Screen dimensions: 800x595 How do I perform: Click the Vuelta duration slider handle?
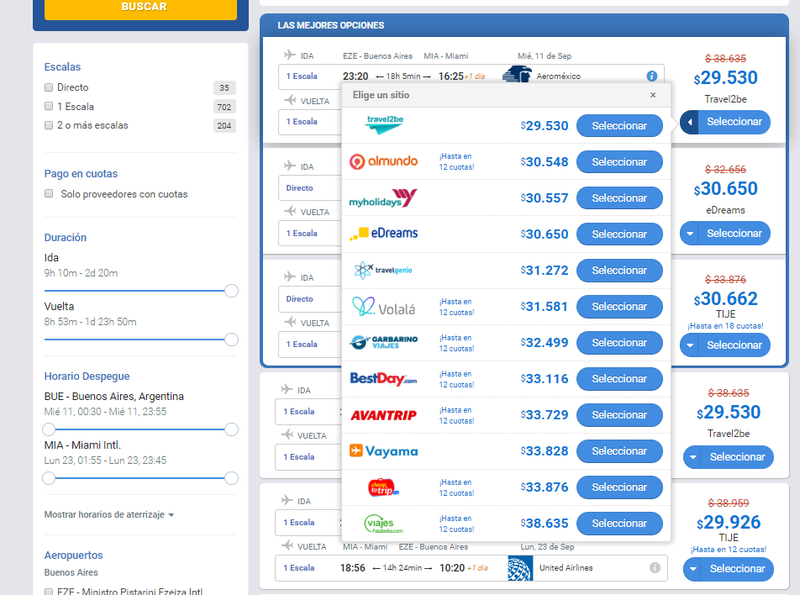click(x=231, y=339)
